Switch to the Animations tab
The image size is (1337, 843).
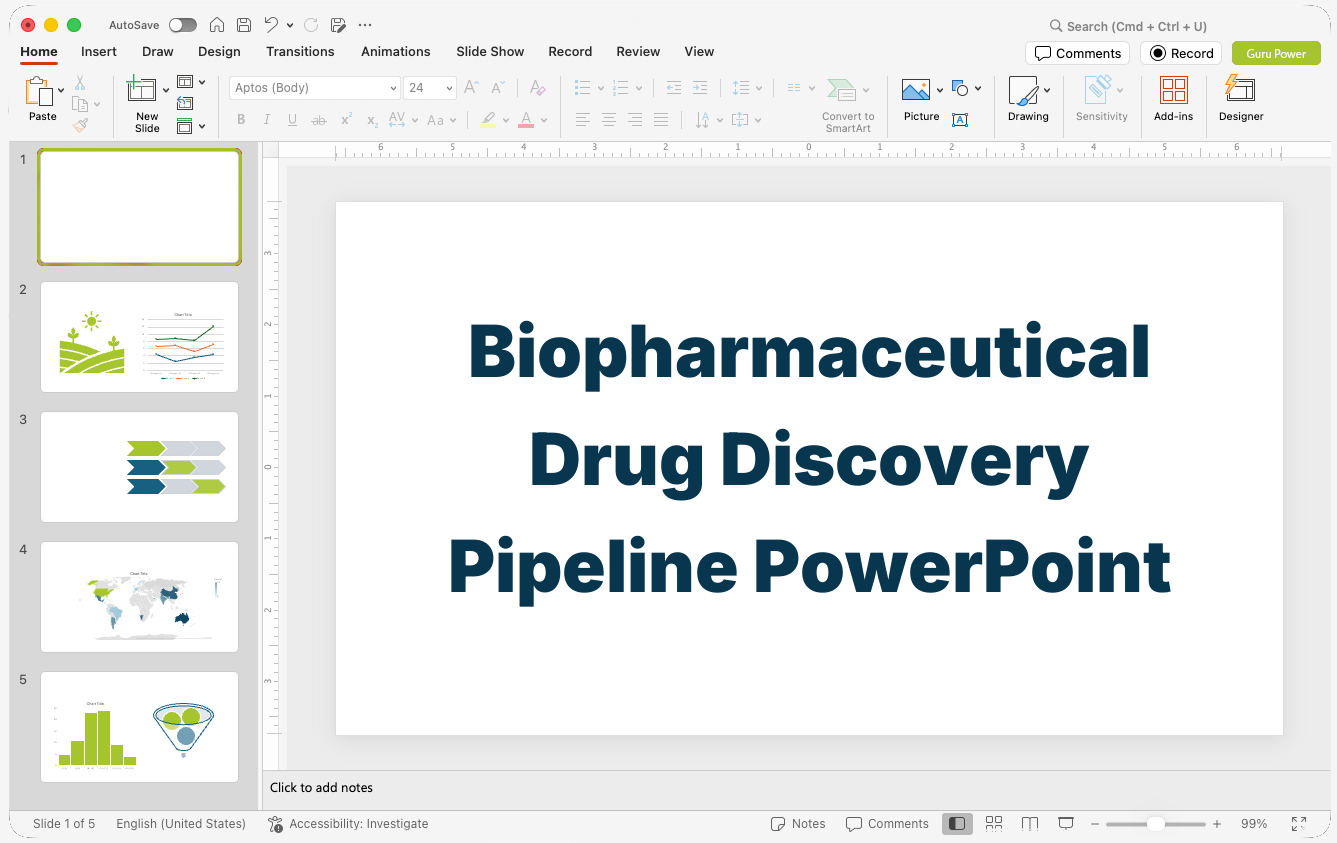[396, 51]
